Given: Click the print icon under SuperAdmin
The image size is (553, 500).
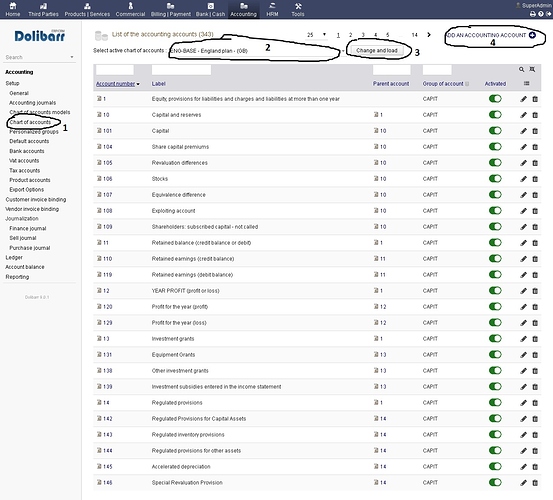Looking at the screenshot, I should (533, 14).
